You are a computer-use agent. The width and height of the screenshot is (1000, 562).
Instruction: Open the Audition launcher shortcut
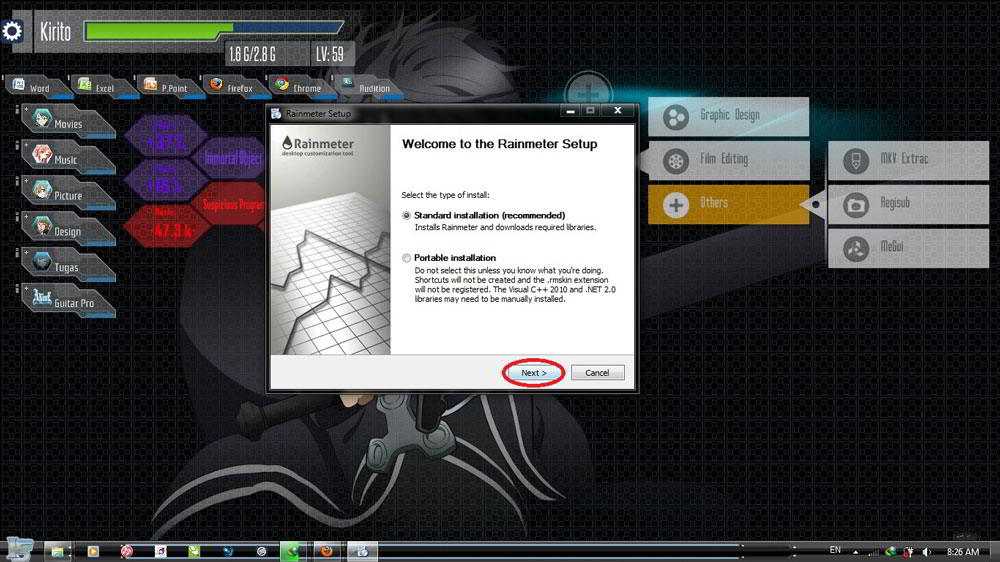click(x=366, y=87)
